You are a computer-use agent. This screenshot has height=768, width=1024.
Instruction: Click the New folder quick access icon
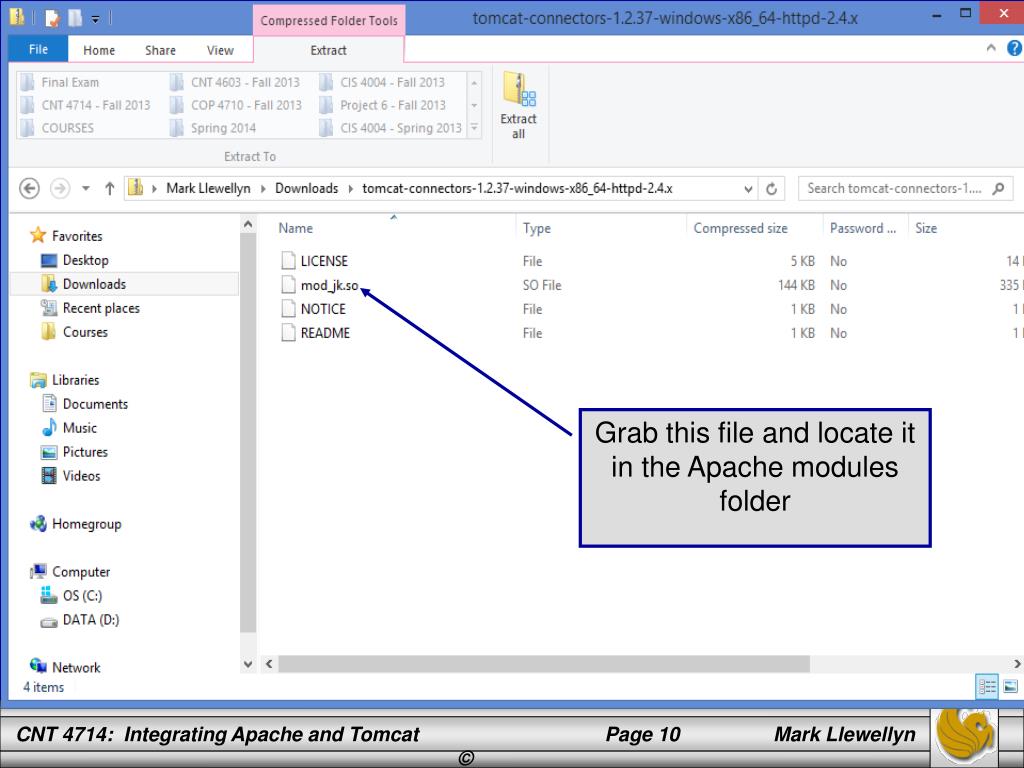tap(75, 18)
